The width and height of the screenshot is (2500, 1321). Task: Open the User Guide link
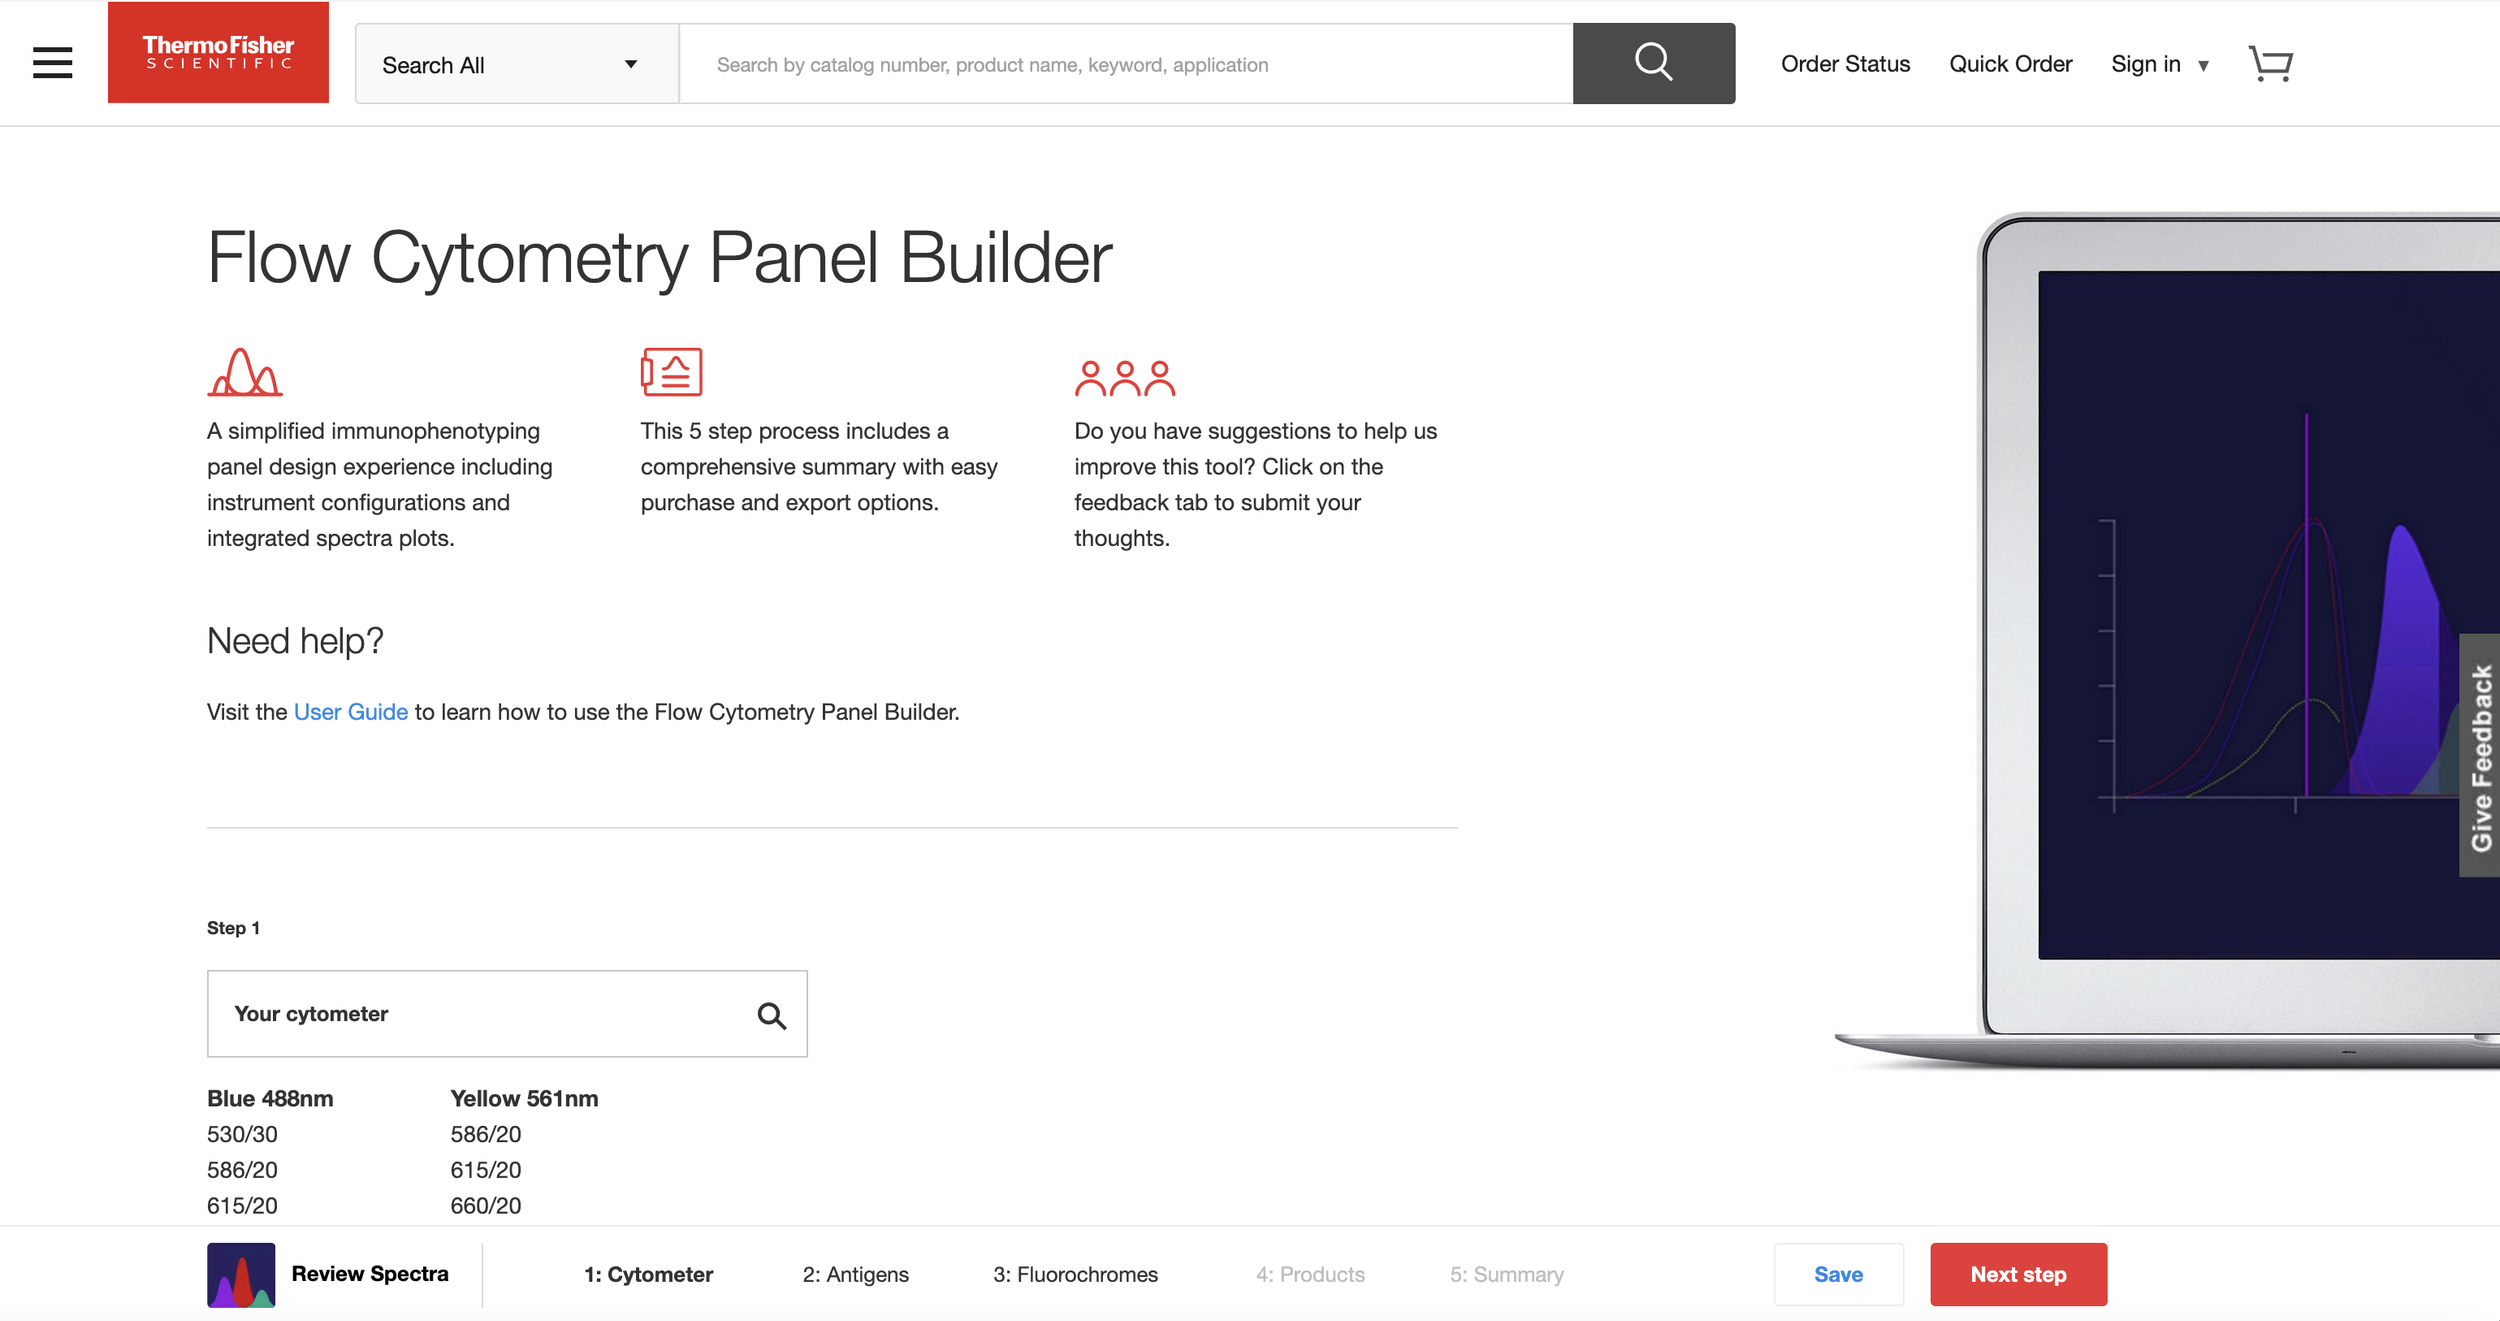350,712
